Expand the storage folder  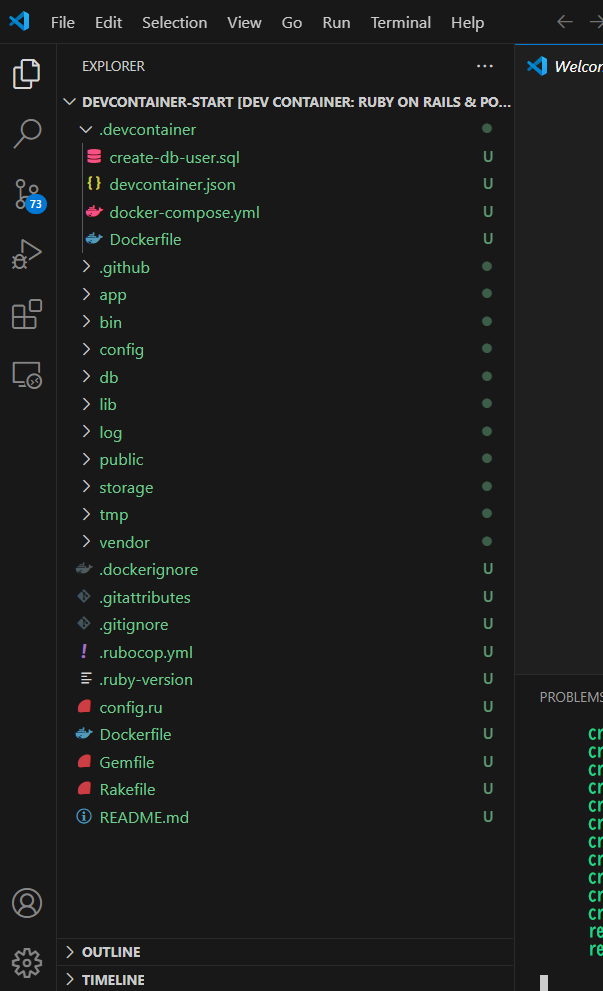(86, 487)
